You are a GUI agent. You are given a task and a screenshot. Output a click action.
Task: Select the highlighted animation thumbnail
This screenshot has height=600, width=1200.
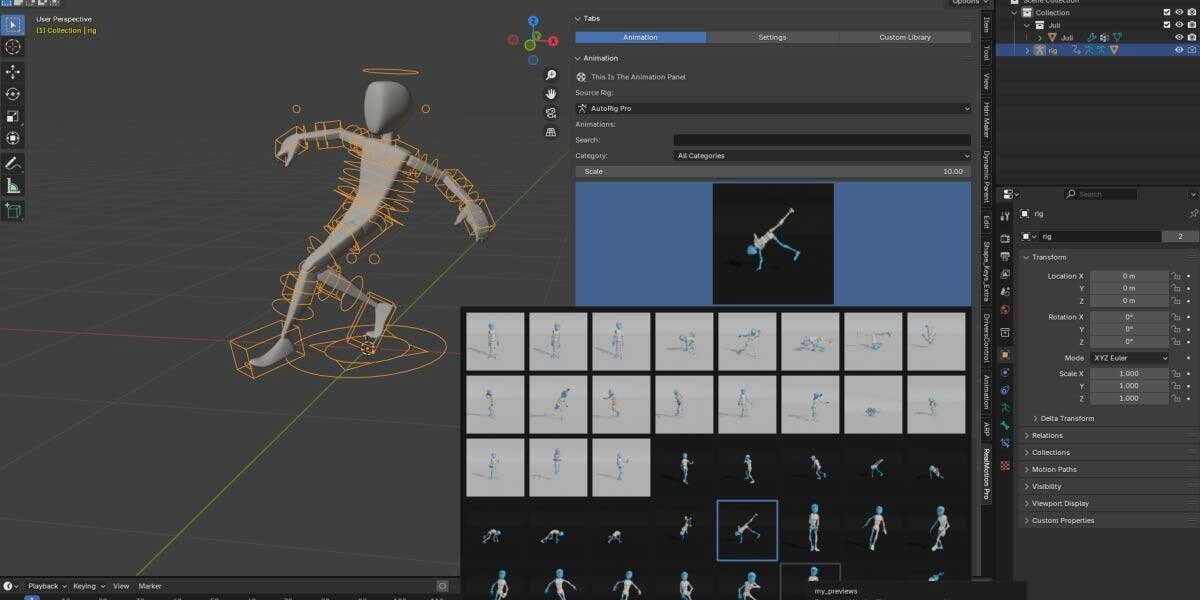point(749,530)
